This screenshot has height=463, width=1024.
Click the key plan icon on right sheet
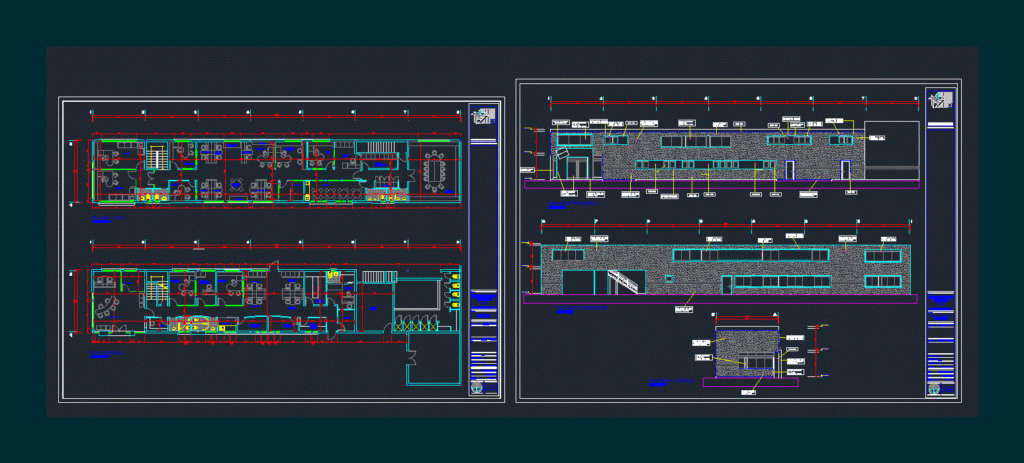click(941, 99)
